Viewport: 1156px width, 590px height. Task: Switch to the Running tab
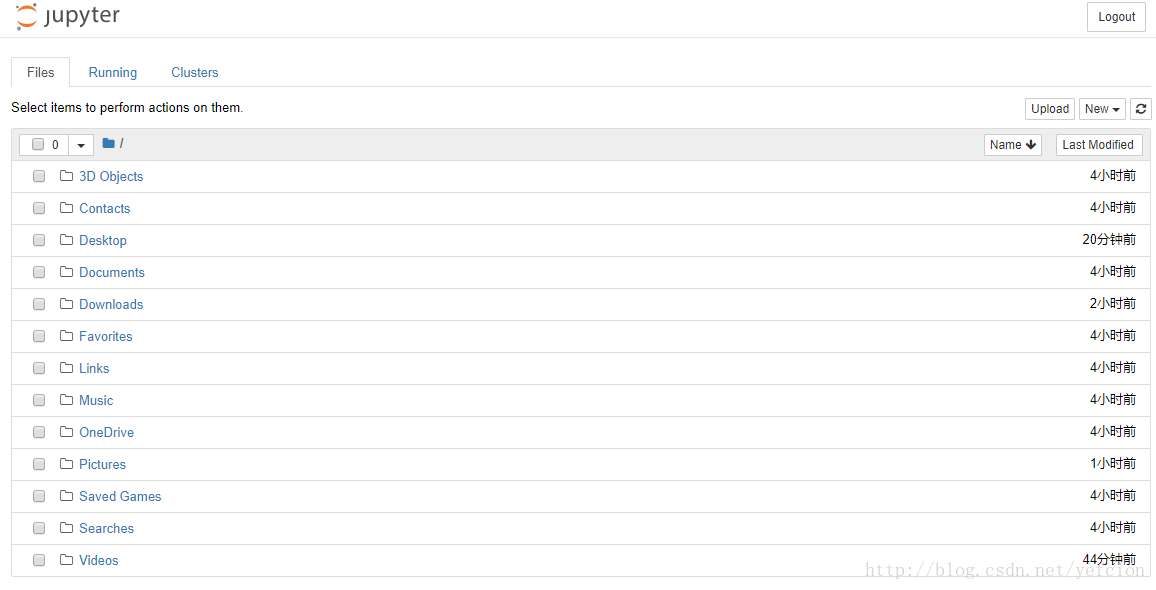(x=113, y=72)
